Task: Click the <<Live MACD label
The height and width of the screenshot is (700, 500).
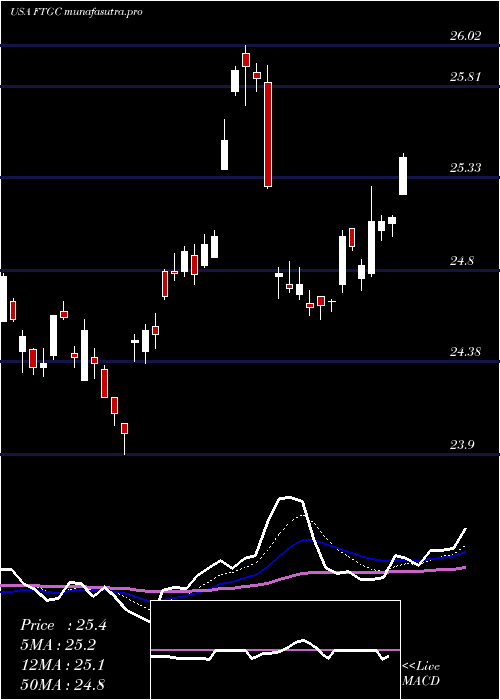Action: click(x=421, y=674)
